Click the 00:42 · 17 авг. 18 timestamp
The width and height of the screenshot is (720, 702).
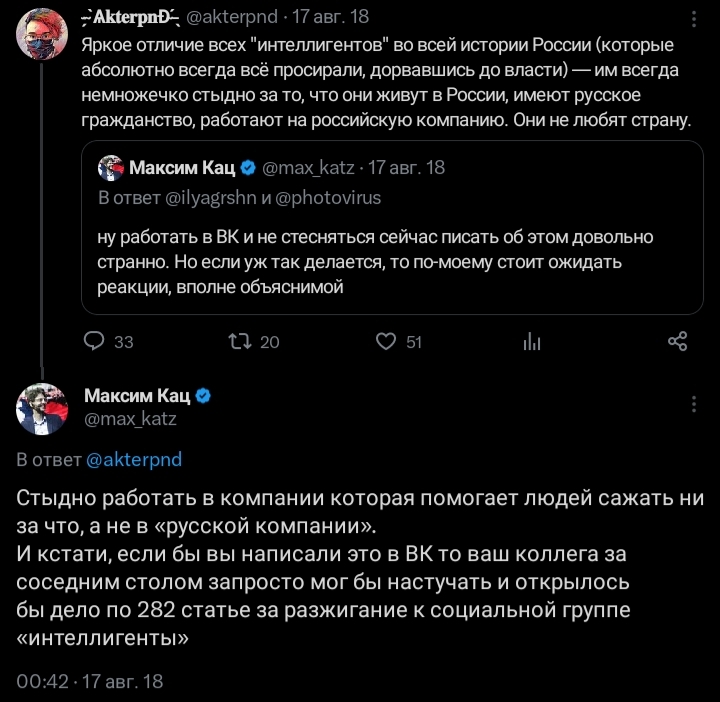pos(90,682)
